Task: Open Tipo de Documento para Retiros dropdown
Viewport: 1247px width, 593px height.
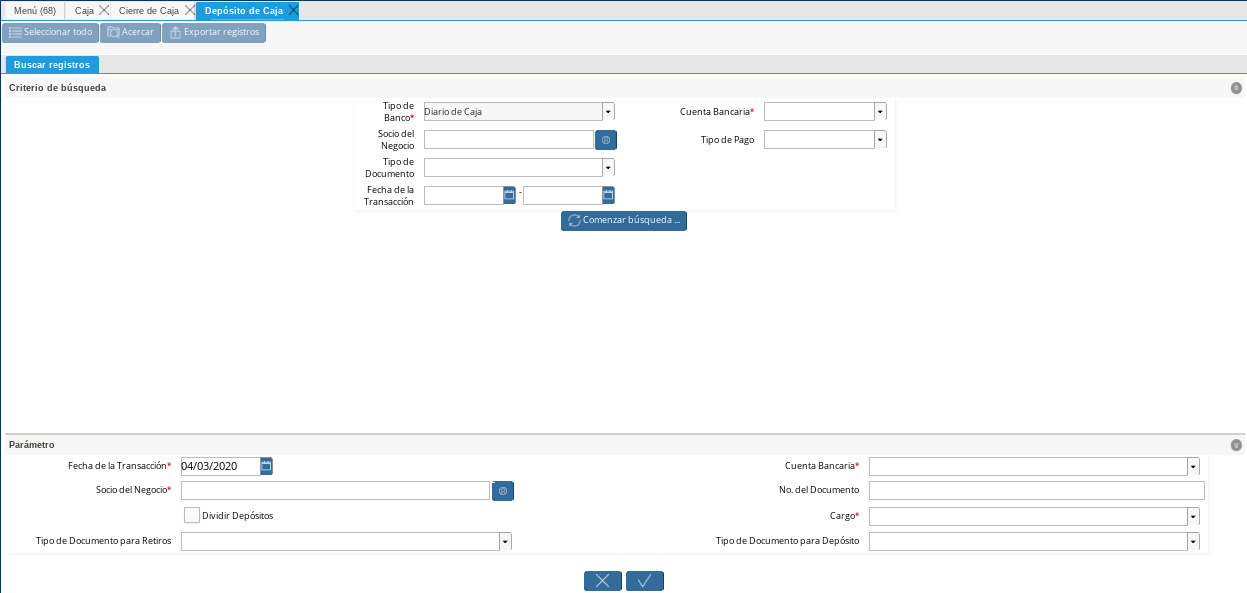Action: [505, 541]
